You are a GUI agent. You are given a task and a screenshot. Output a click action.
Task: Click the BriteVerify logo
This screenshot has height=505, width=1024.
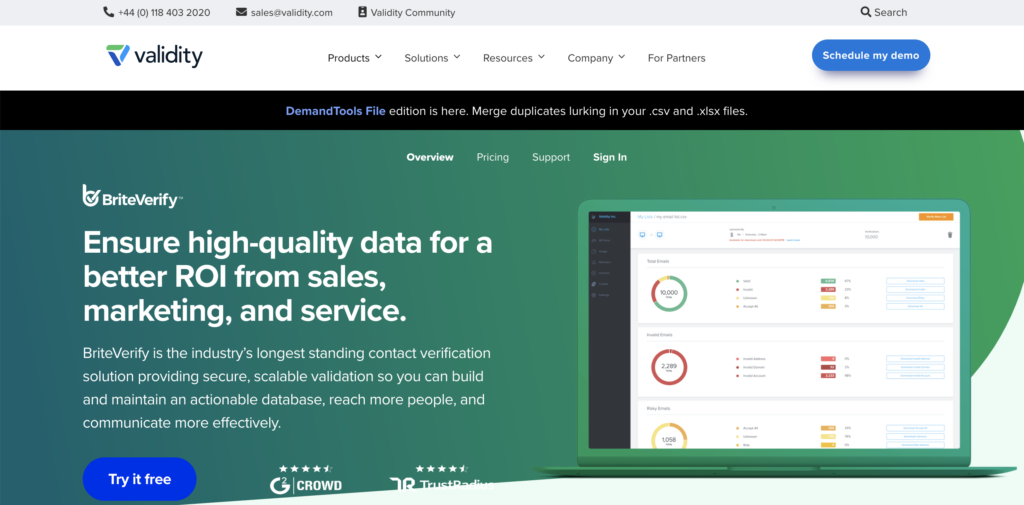(x=133, y=197)
